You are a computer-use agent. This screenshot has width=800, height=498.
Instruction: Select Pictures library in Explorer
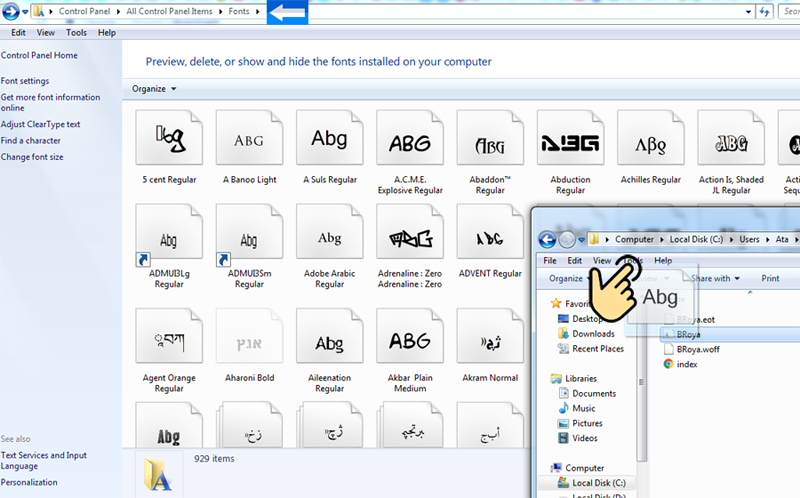[581, 423]
